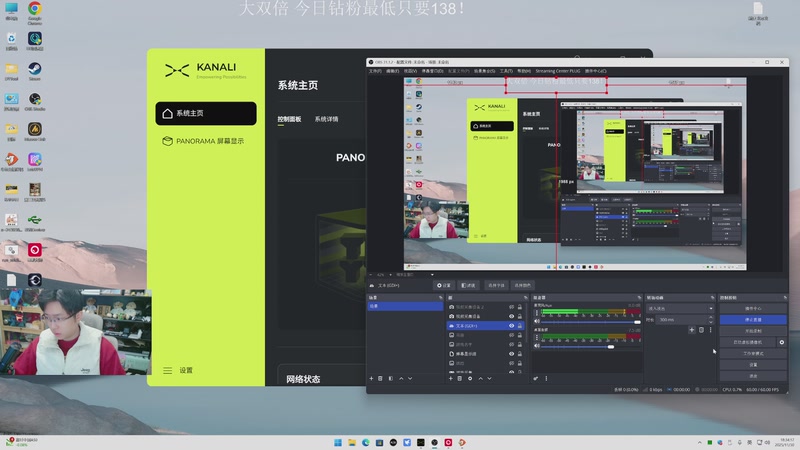
Task: Add a new source with plus icon
Action: coord(451,379)
